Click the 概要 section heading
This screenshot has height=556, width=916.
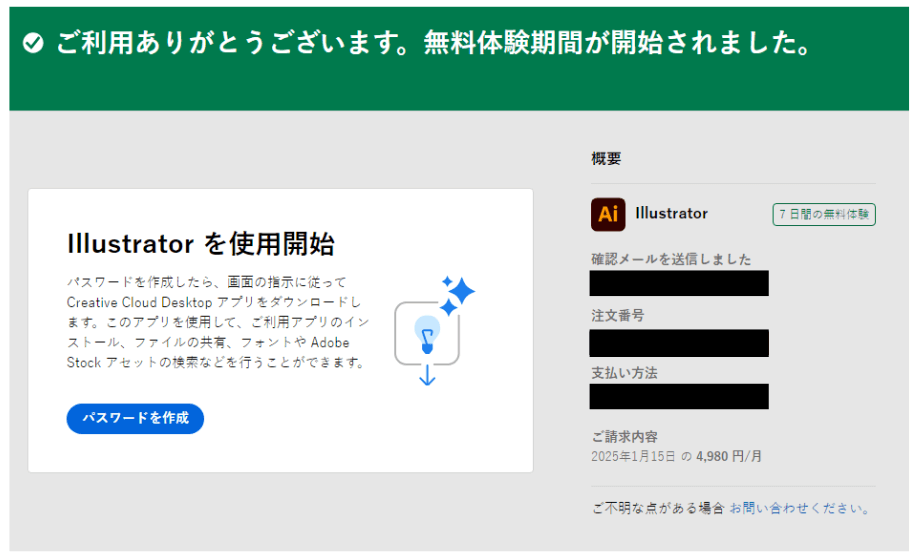pyautogui.click(x=606, y=158)
